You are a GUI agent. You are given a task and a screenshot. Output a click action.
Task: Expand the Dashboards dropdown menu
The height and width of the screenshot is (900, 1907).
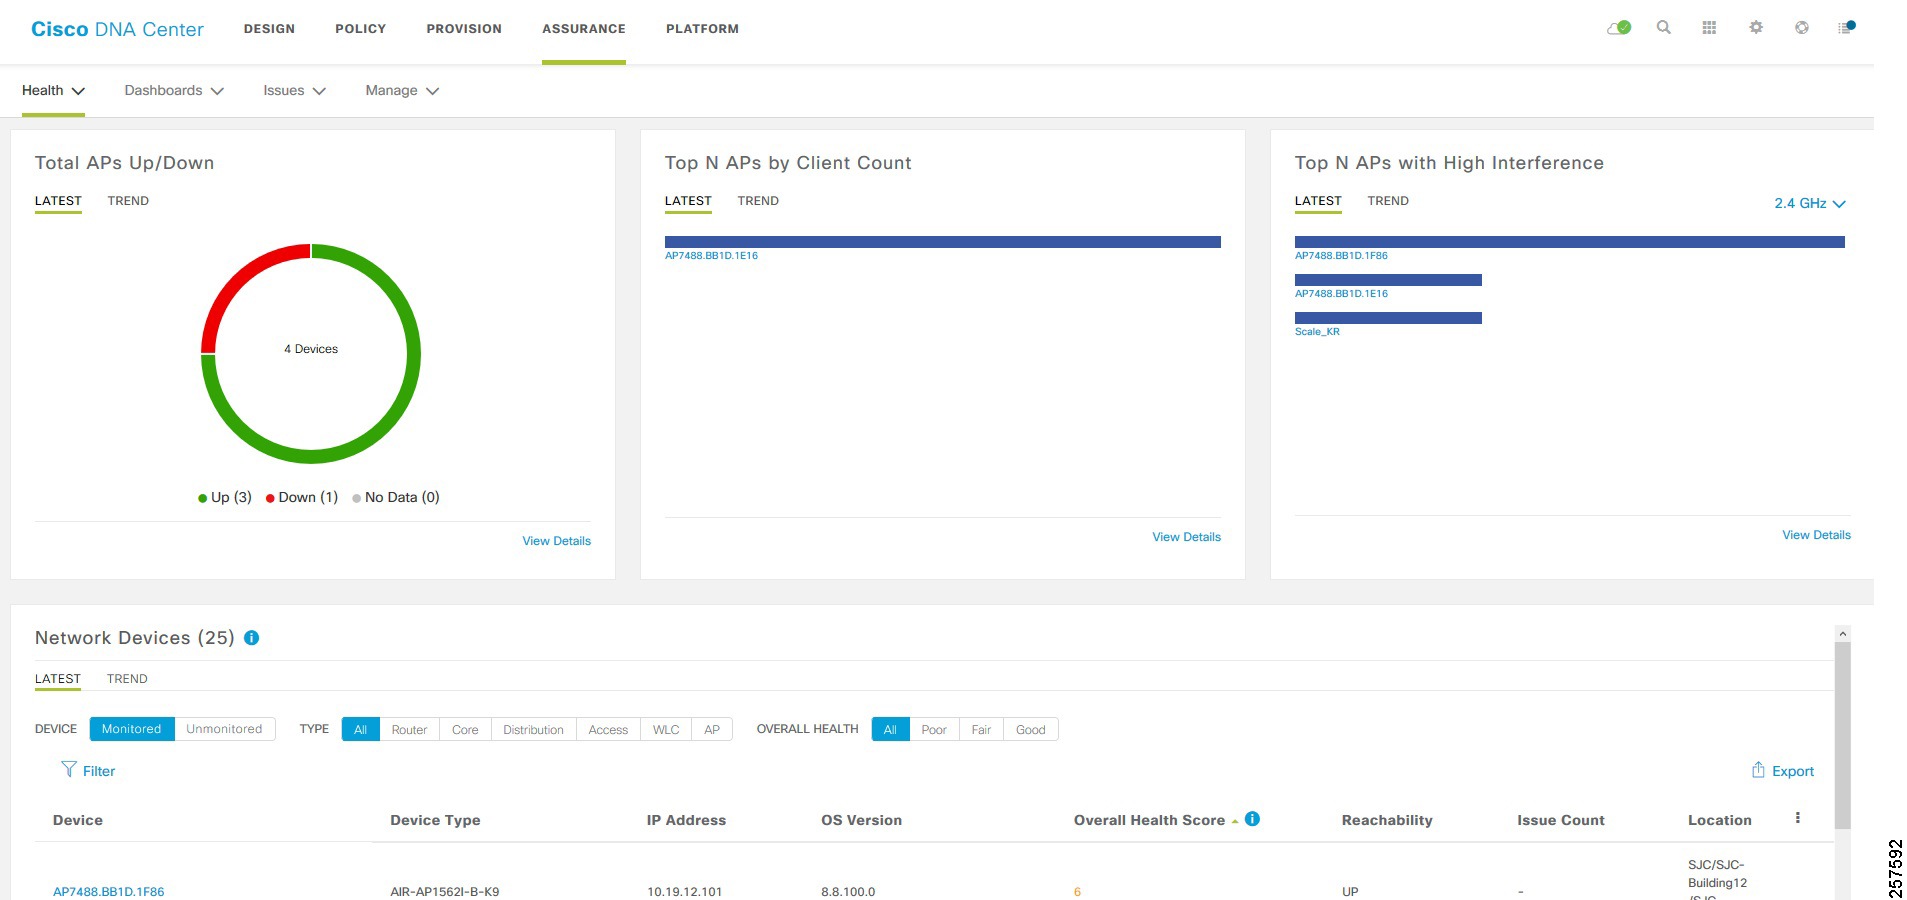click(174, 90)
